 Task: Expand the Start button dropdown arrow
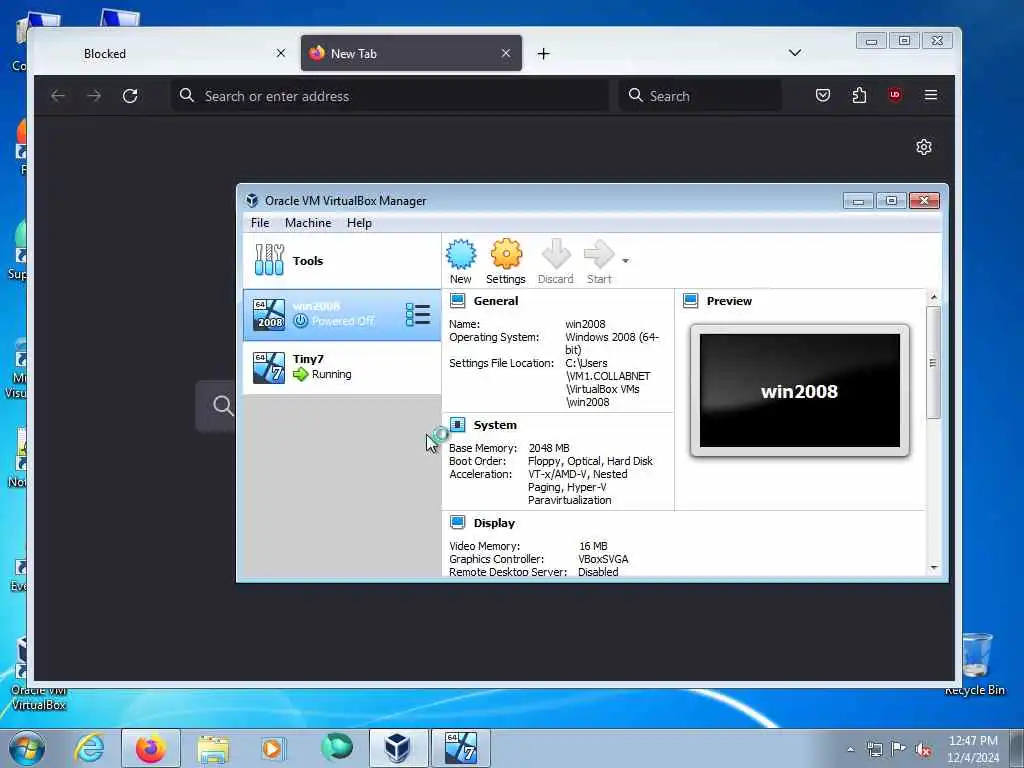[625, 261]
